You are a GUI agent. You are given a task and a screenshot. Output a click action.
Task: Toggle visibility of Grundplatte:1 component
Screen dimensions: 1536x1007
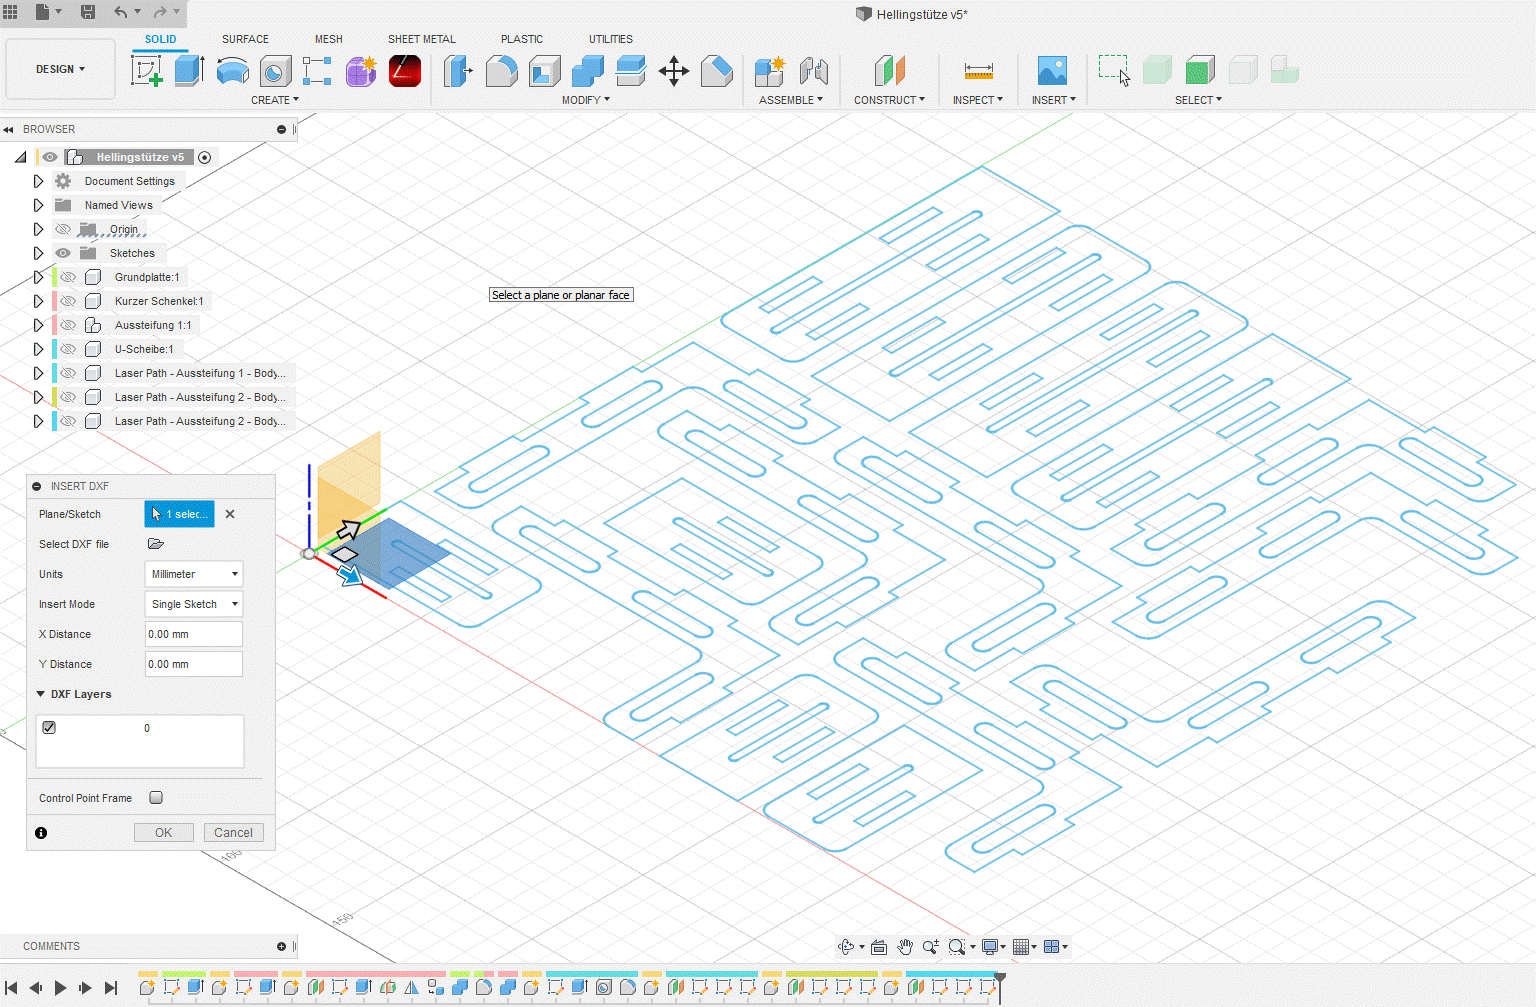point(68,277)
